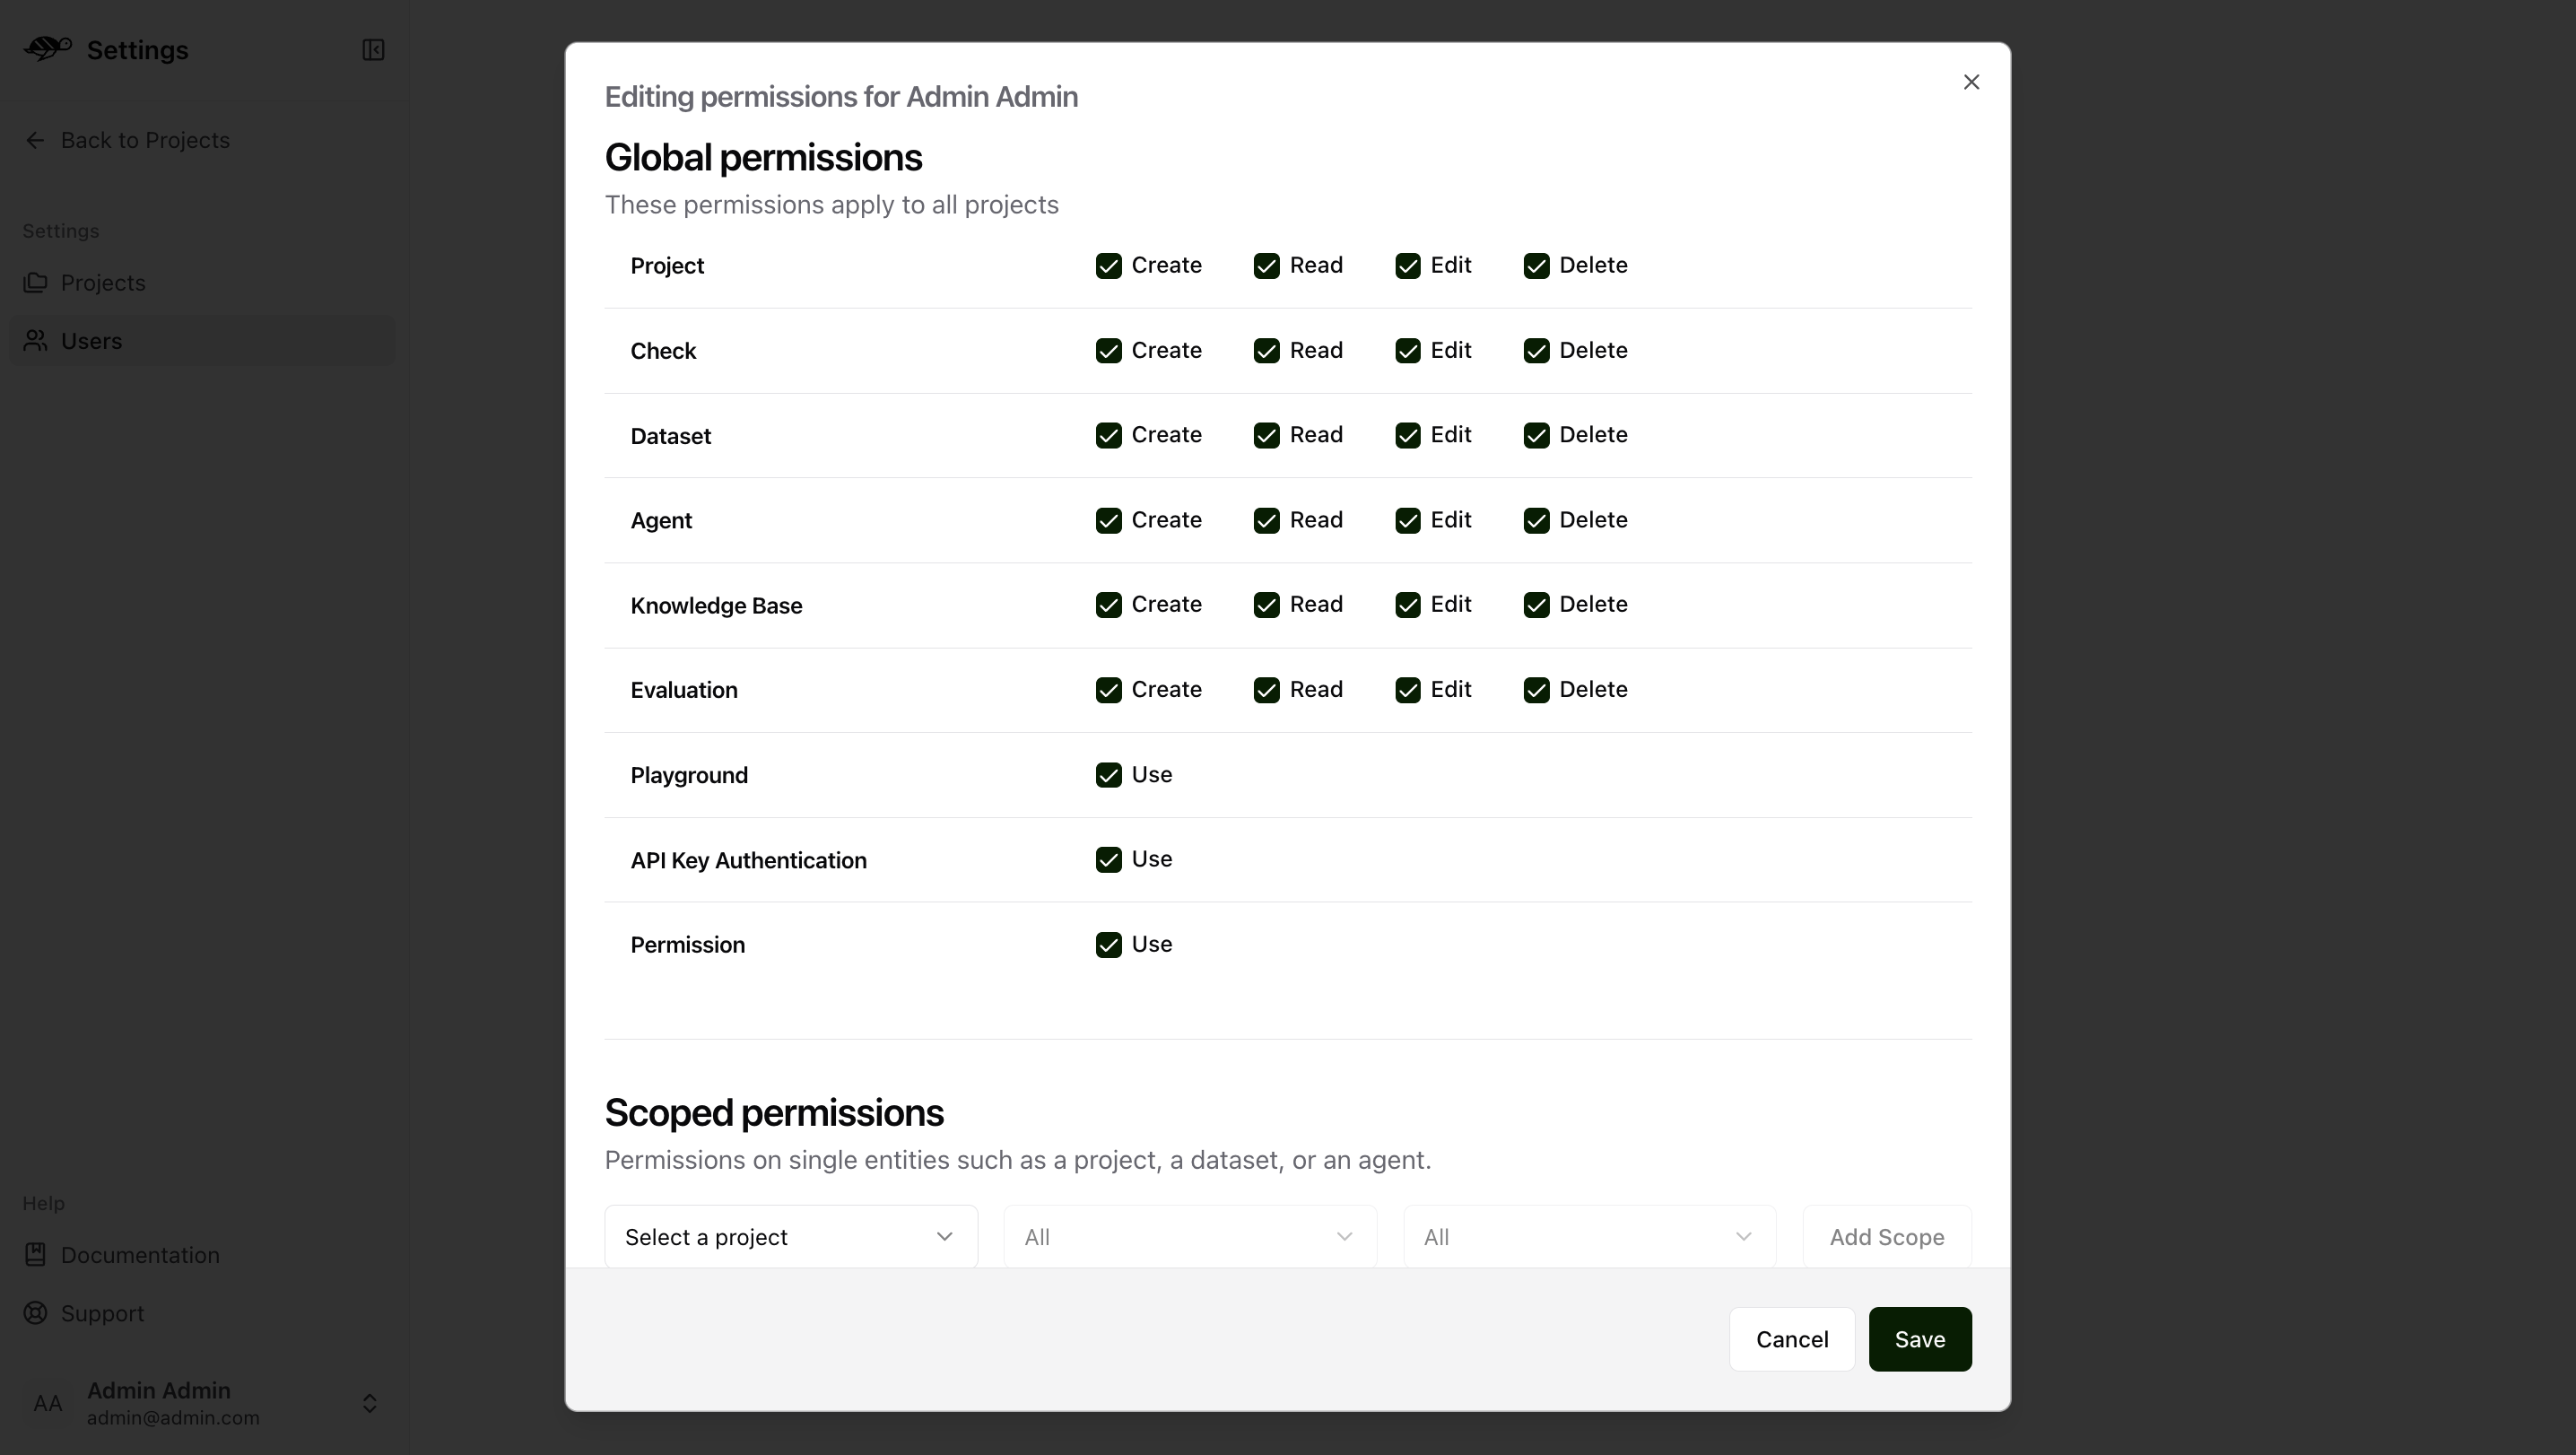Viewport: 2576px width, 1455px height.
Task: Click the Documentation book icon
Action: coord(35,1254)
